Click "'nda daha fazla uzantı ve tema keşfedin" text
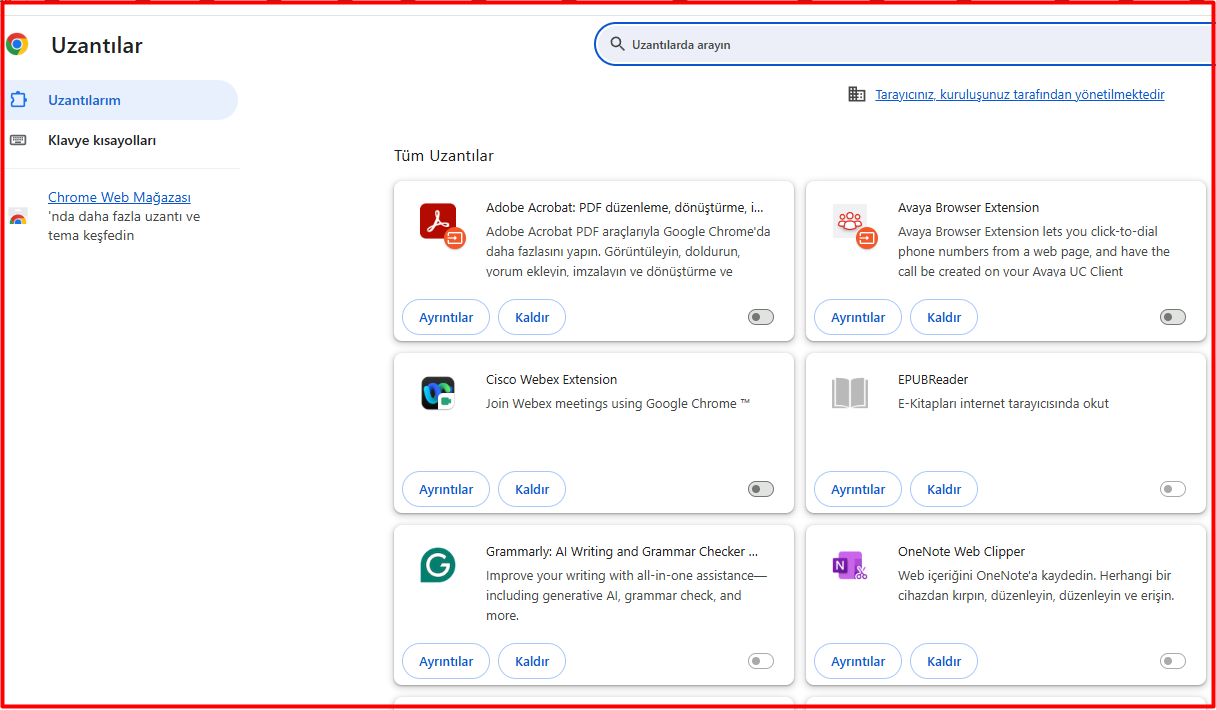The height and width of the screenshot is (710, 1216). pos(124,226)
